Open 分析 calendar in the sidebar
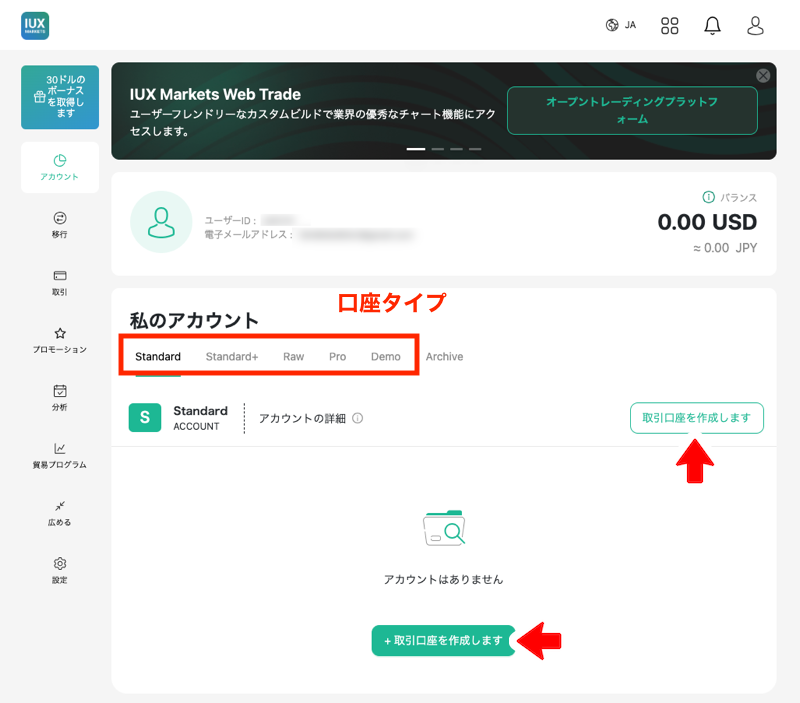Image resolution: width=800 pixels, height=703 pixels. pyautogui.click(x=60, y=398)
